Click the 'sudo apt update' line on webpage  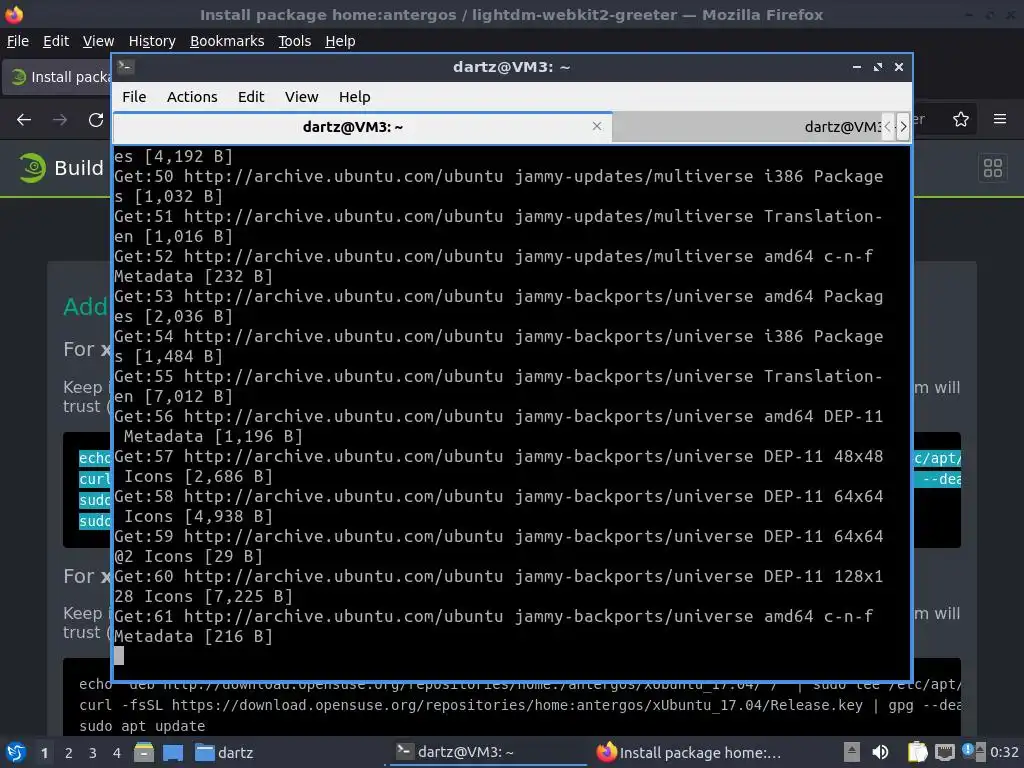pyautogui.click(x=142, y=726)
